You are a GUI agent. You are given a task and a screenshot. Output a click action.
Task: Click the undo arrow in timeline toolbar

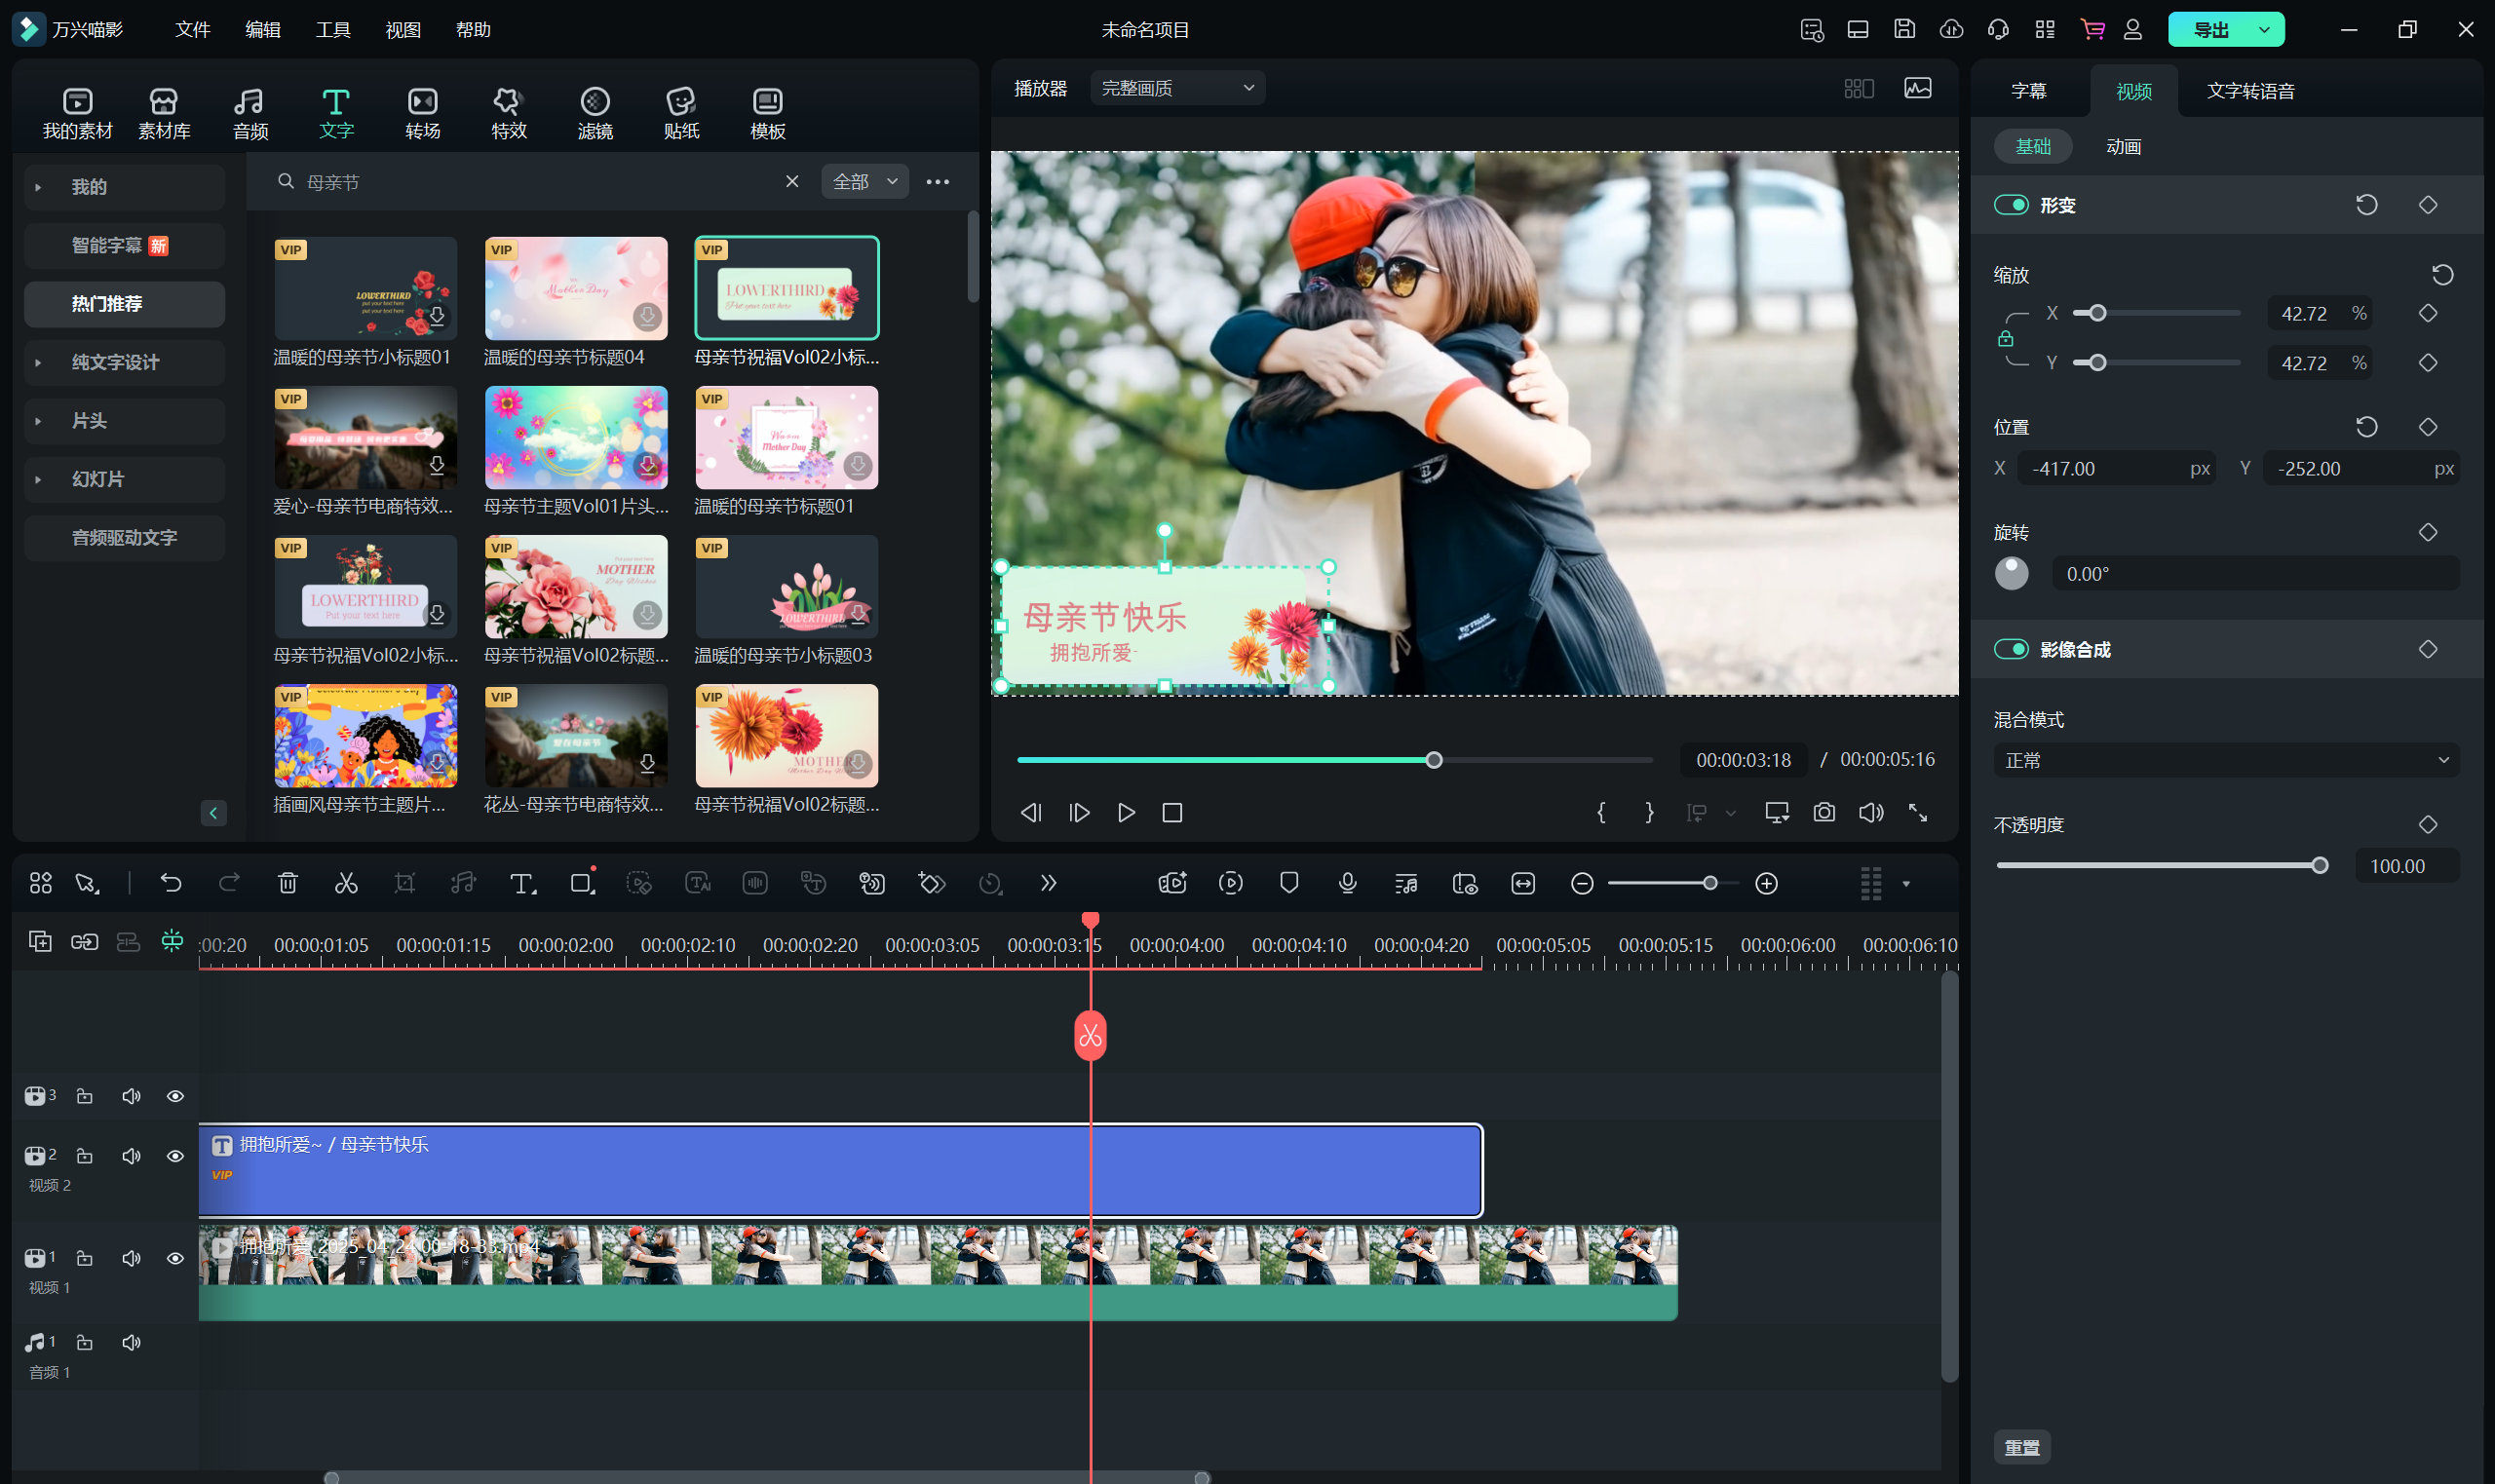171,883
